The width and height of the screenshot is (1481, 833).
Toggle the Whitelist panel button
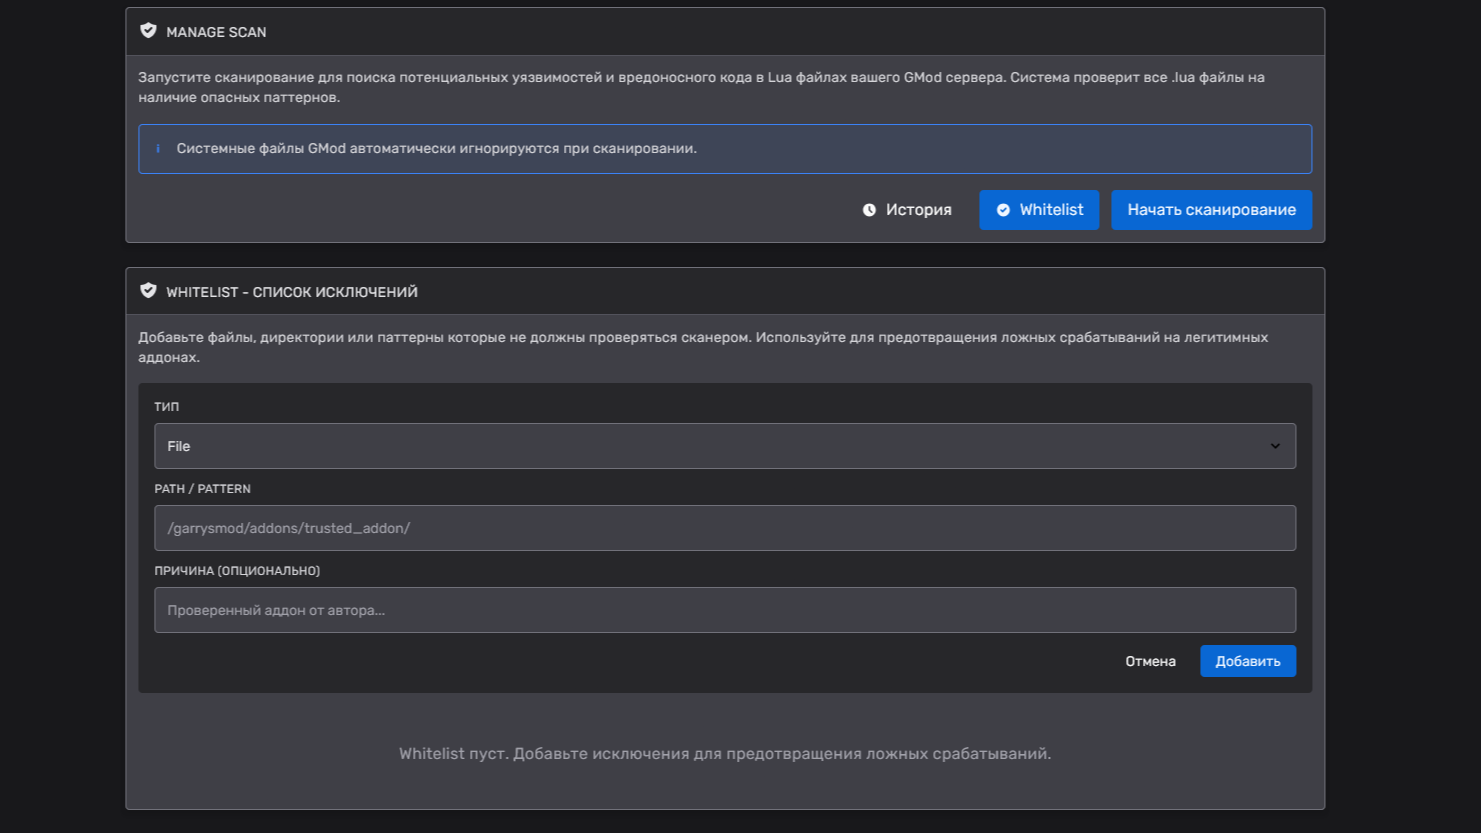click(1039, 210)
